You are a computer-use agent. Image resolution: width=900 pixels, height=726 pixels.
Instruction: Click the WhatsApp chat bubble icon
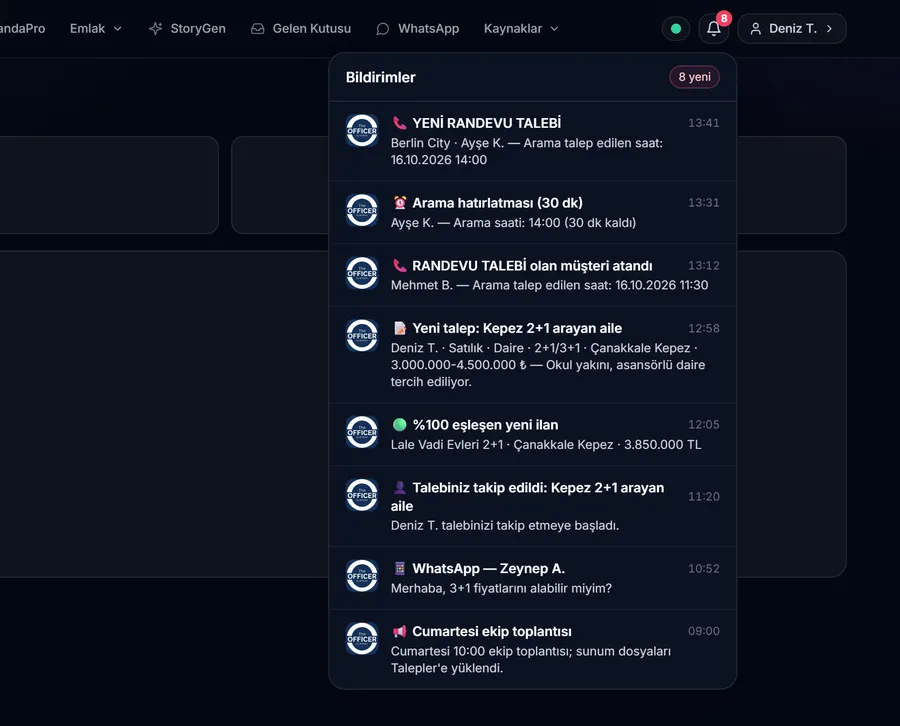(383, 29)
